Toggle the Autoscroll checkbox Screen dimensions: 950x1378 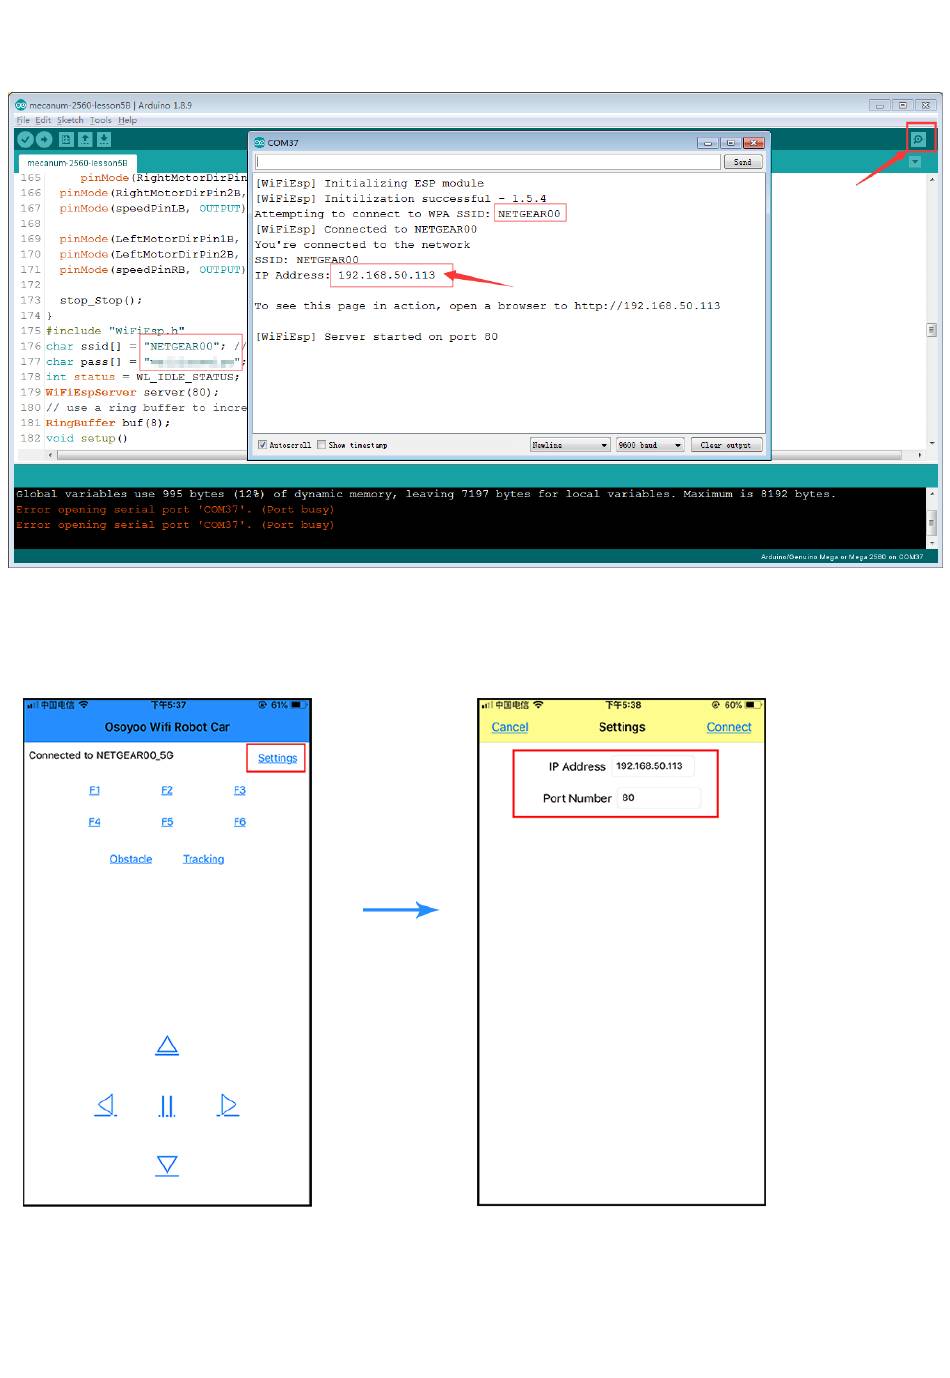tap(262, 445)
